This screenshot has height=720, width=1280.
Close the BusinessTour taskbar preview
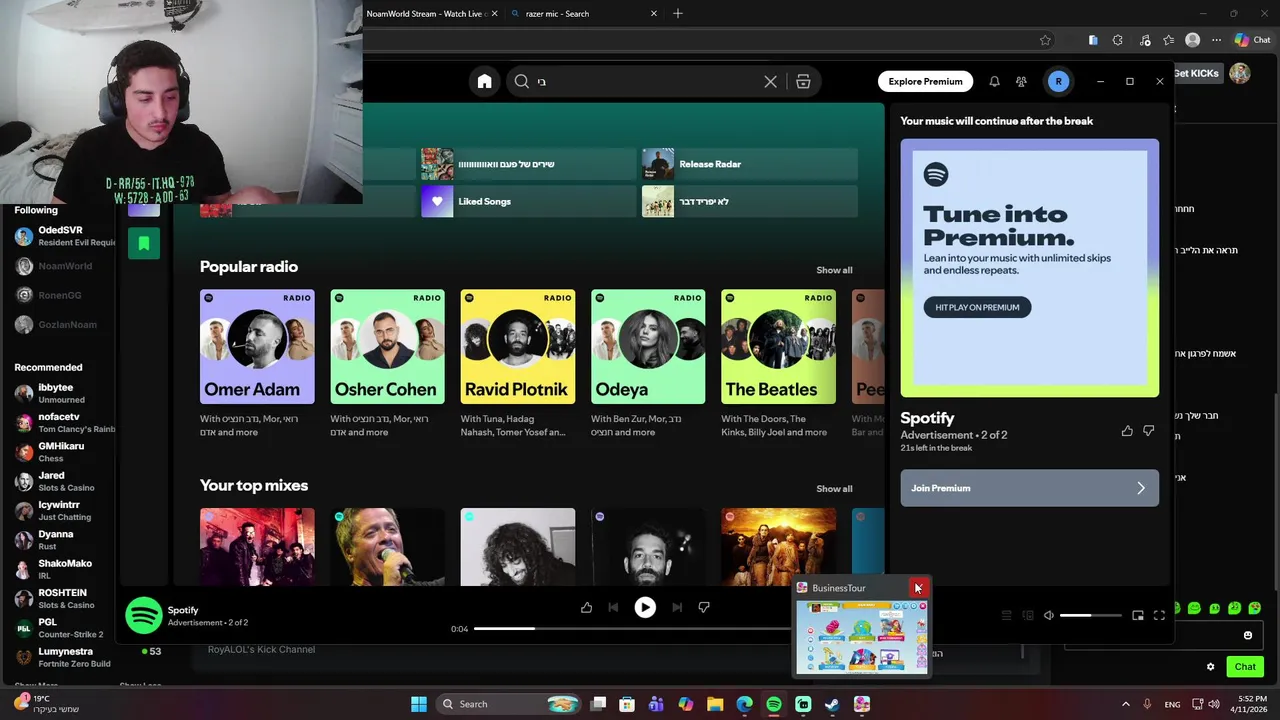click(x=918, y=588)
